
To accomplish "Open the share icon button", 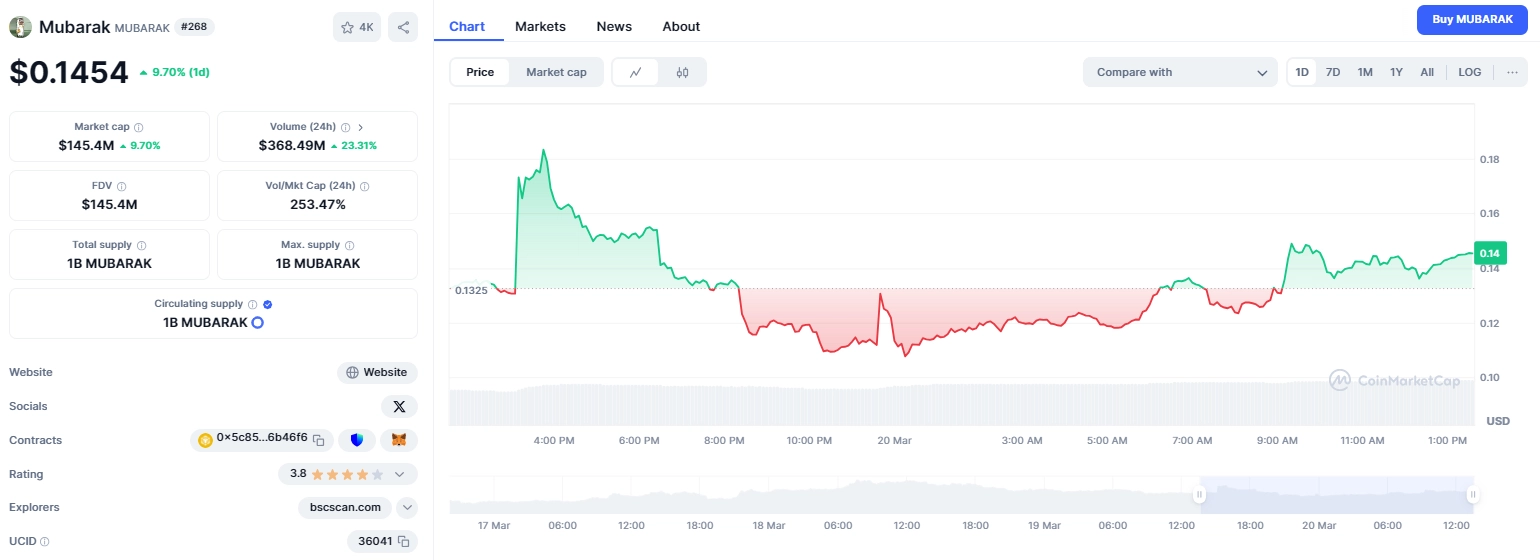I will tap(403, 27).
